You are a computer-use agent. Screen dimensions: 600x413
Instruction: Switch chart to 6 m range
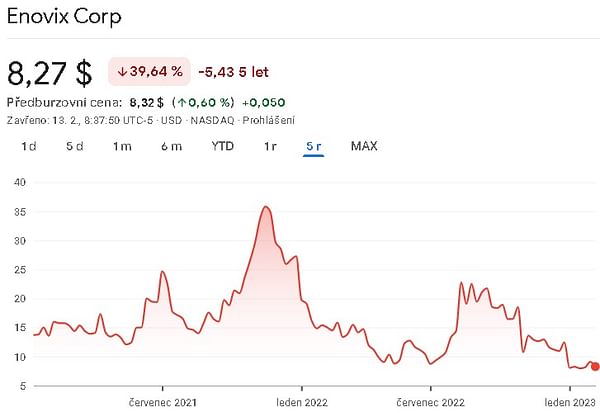coord(171,146)
